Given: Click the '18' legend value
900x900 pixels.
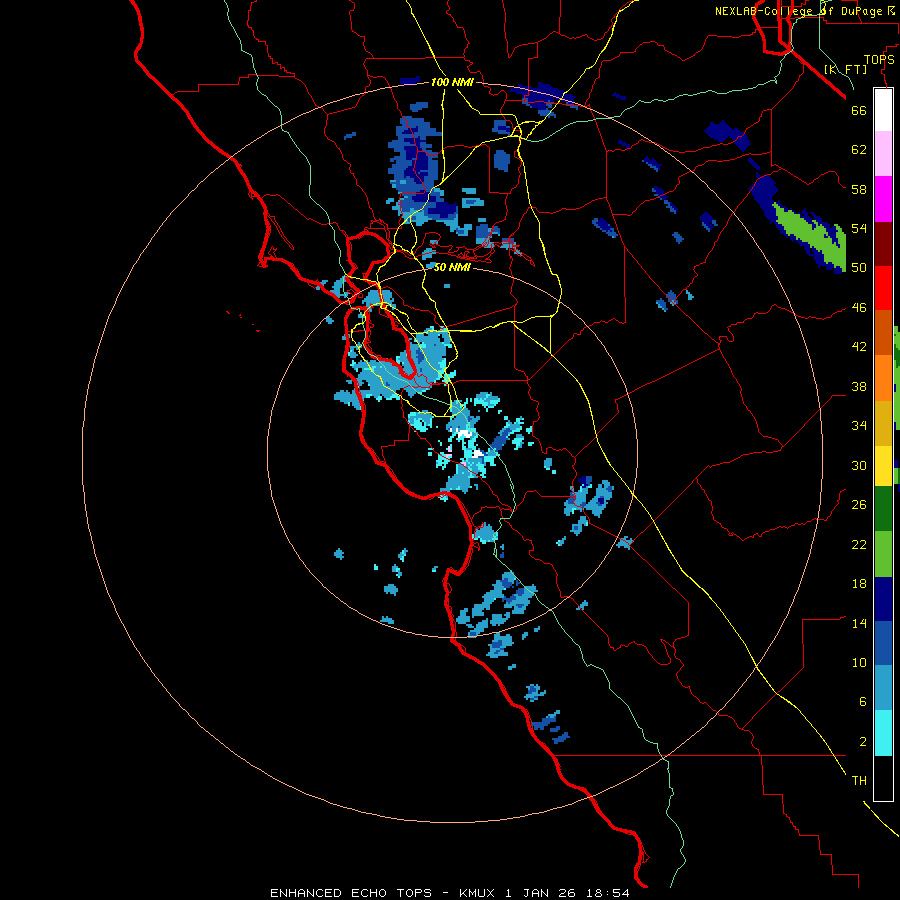Looking at the screenshot, I should [x=859, y=584].
